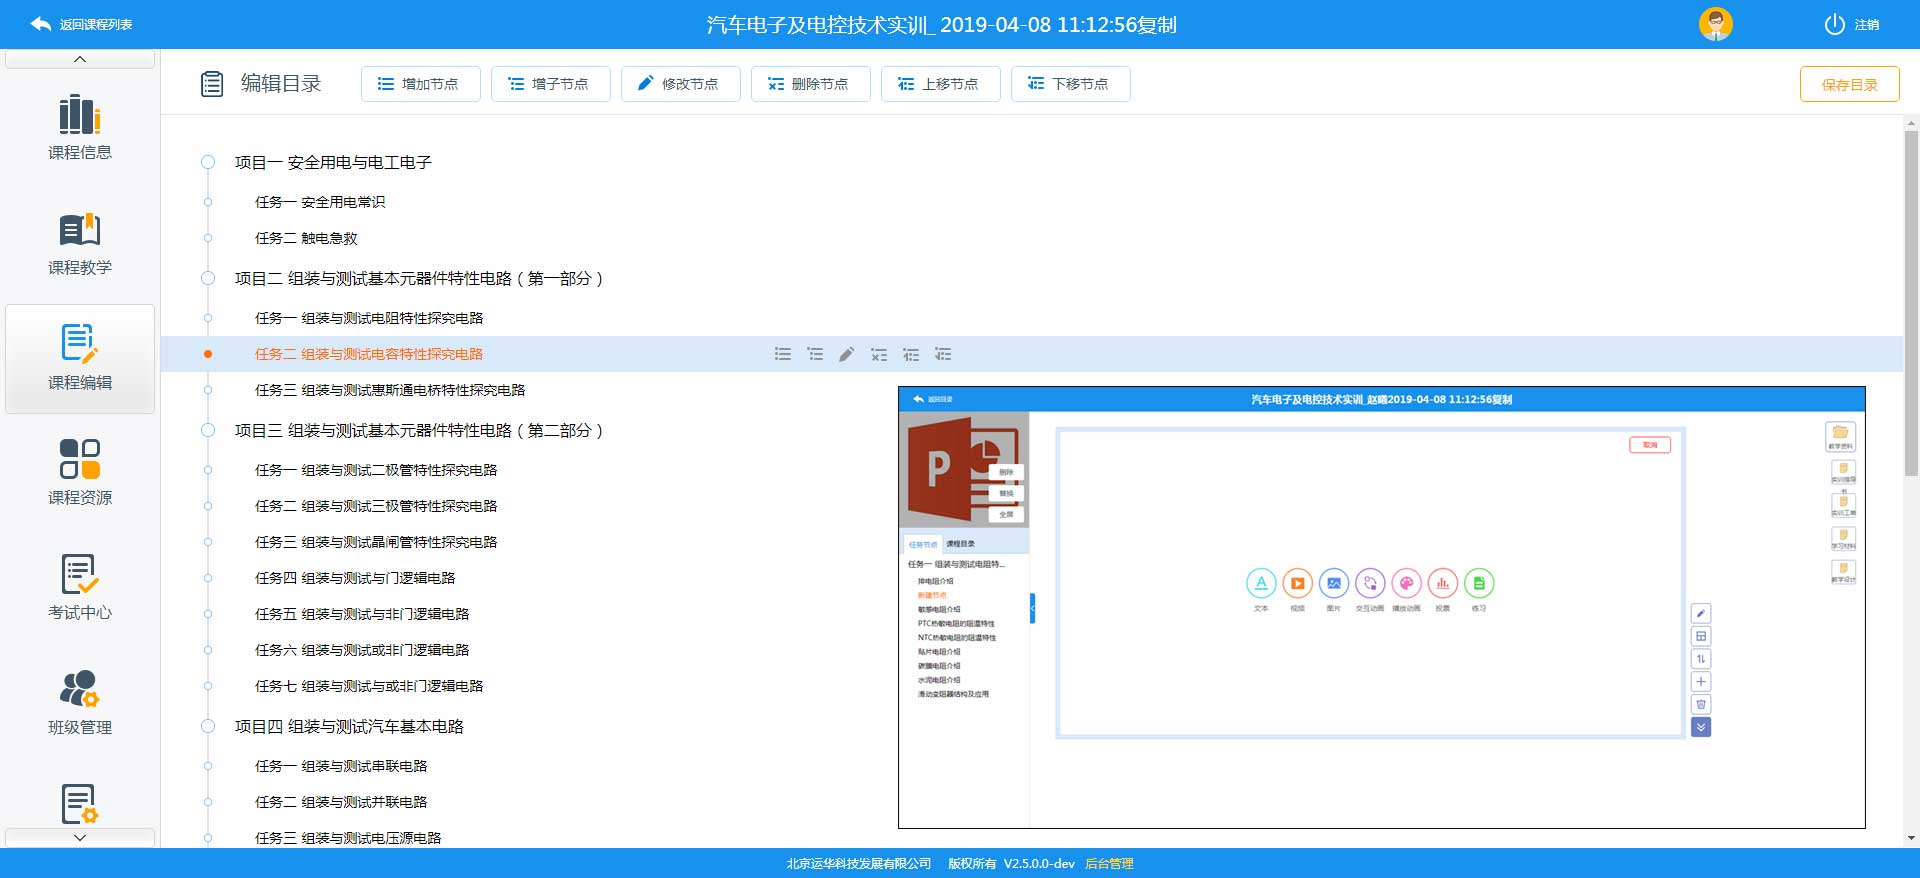
Task: Click 下移节点 in the toolbar
Action: [1070, 84]
